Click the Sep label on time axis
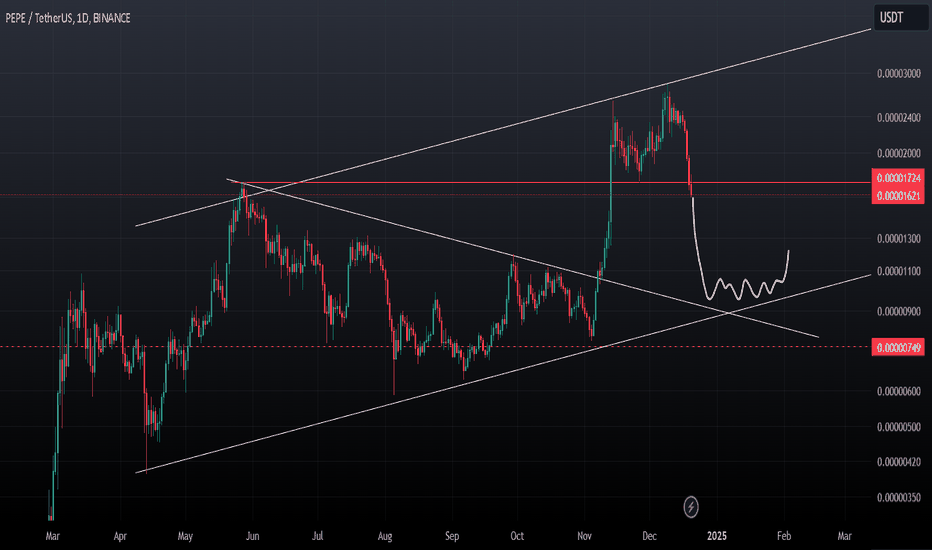The height and width of the screenshot is (550, 932). [x=452, y=536]
